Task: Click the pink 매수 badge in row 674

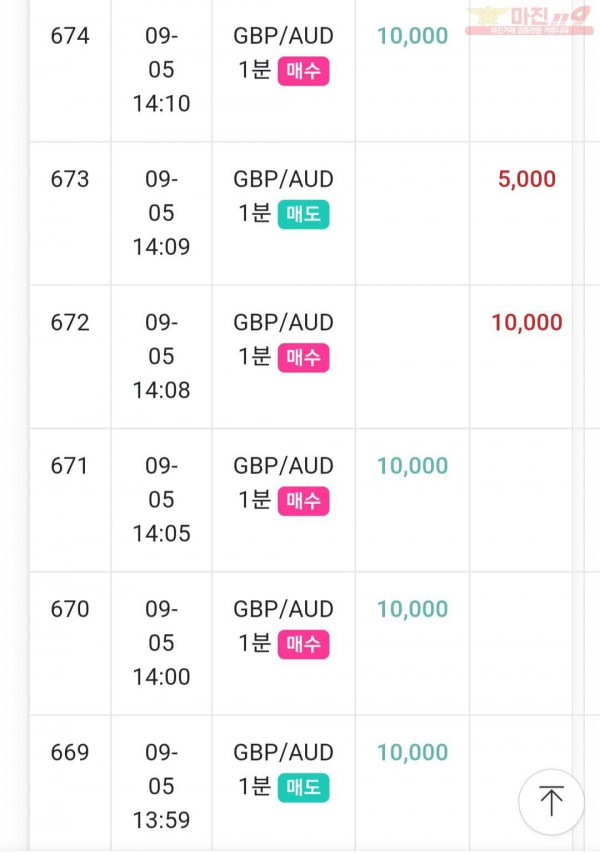Action: (x=303, y=71)
